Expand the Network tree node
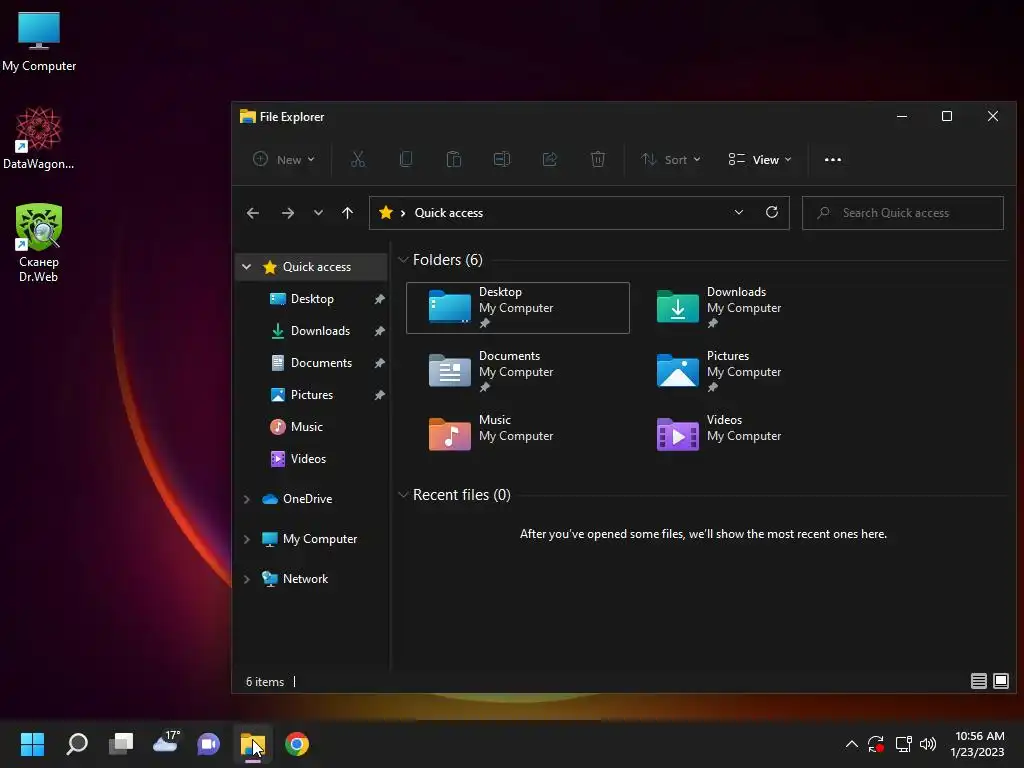 point(246,579)
